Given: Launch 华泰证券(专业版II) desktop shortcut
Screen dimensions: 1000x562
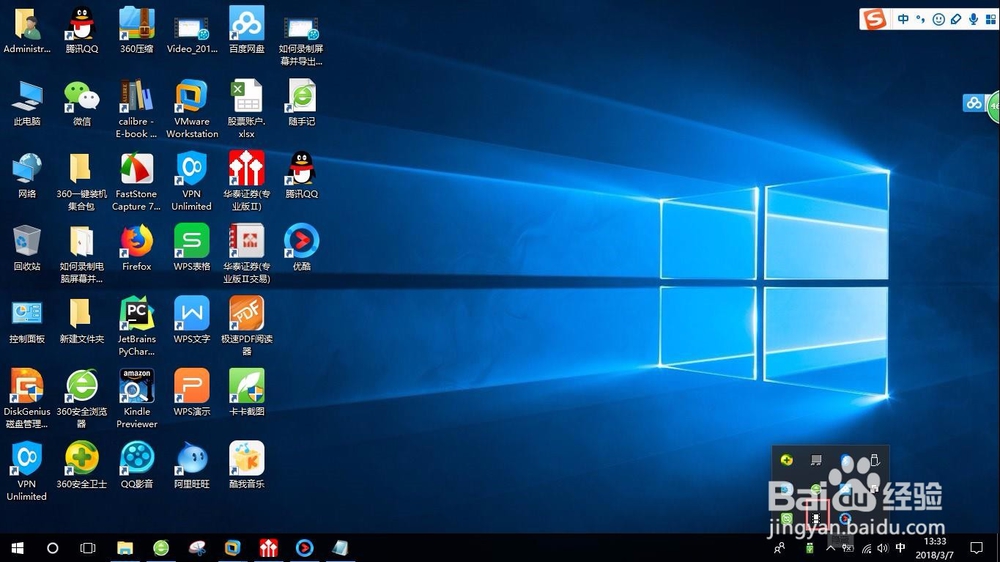Looking at the screenshot, I should click(x=247, y=182).
